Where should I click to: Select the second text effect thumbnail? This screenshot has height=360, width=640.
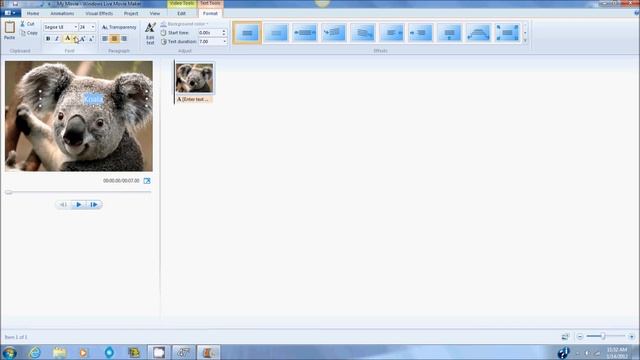[x=276, y=33]
